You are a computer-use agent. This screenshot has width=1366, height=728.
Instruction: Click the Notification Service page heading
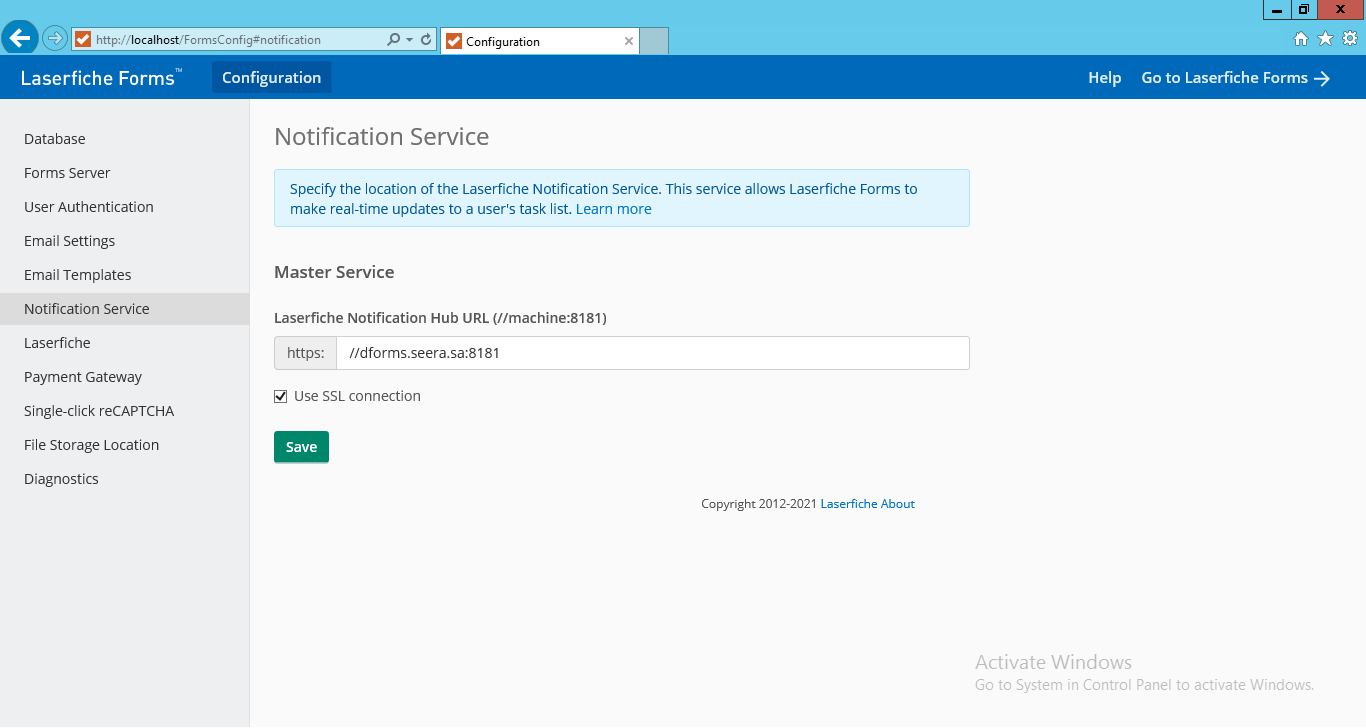382,137
